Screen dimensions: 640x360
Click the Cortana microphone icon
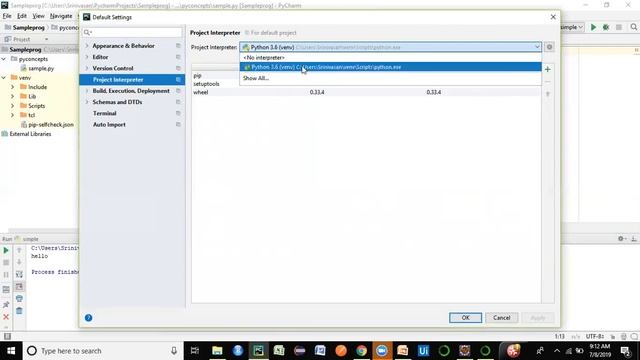click(x=174, y=351)
